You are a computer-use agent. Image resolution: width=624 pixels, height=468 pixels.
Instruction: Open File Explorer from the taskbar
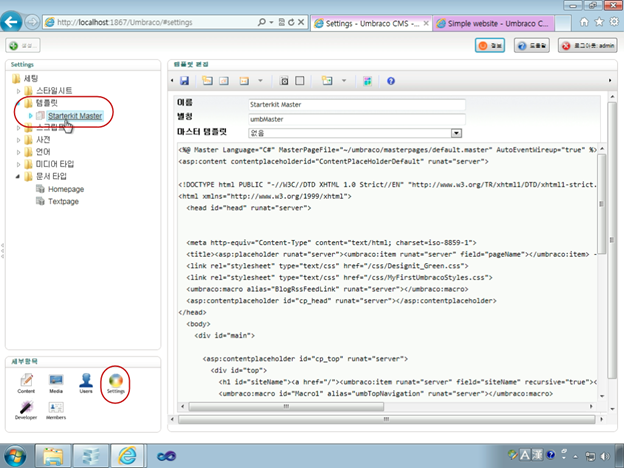53,456
